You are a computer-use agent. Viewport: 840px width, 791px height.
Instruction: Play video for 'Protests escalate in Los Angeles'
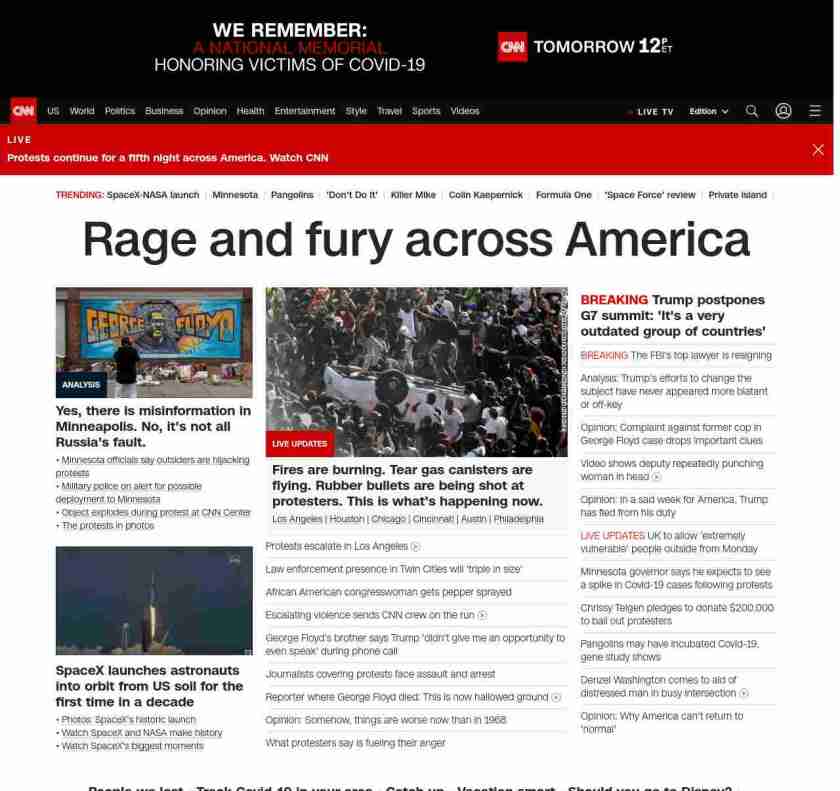[415, 547]
